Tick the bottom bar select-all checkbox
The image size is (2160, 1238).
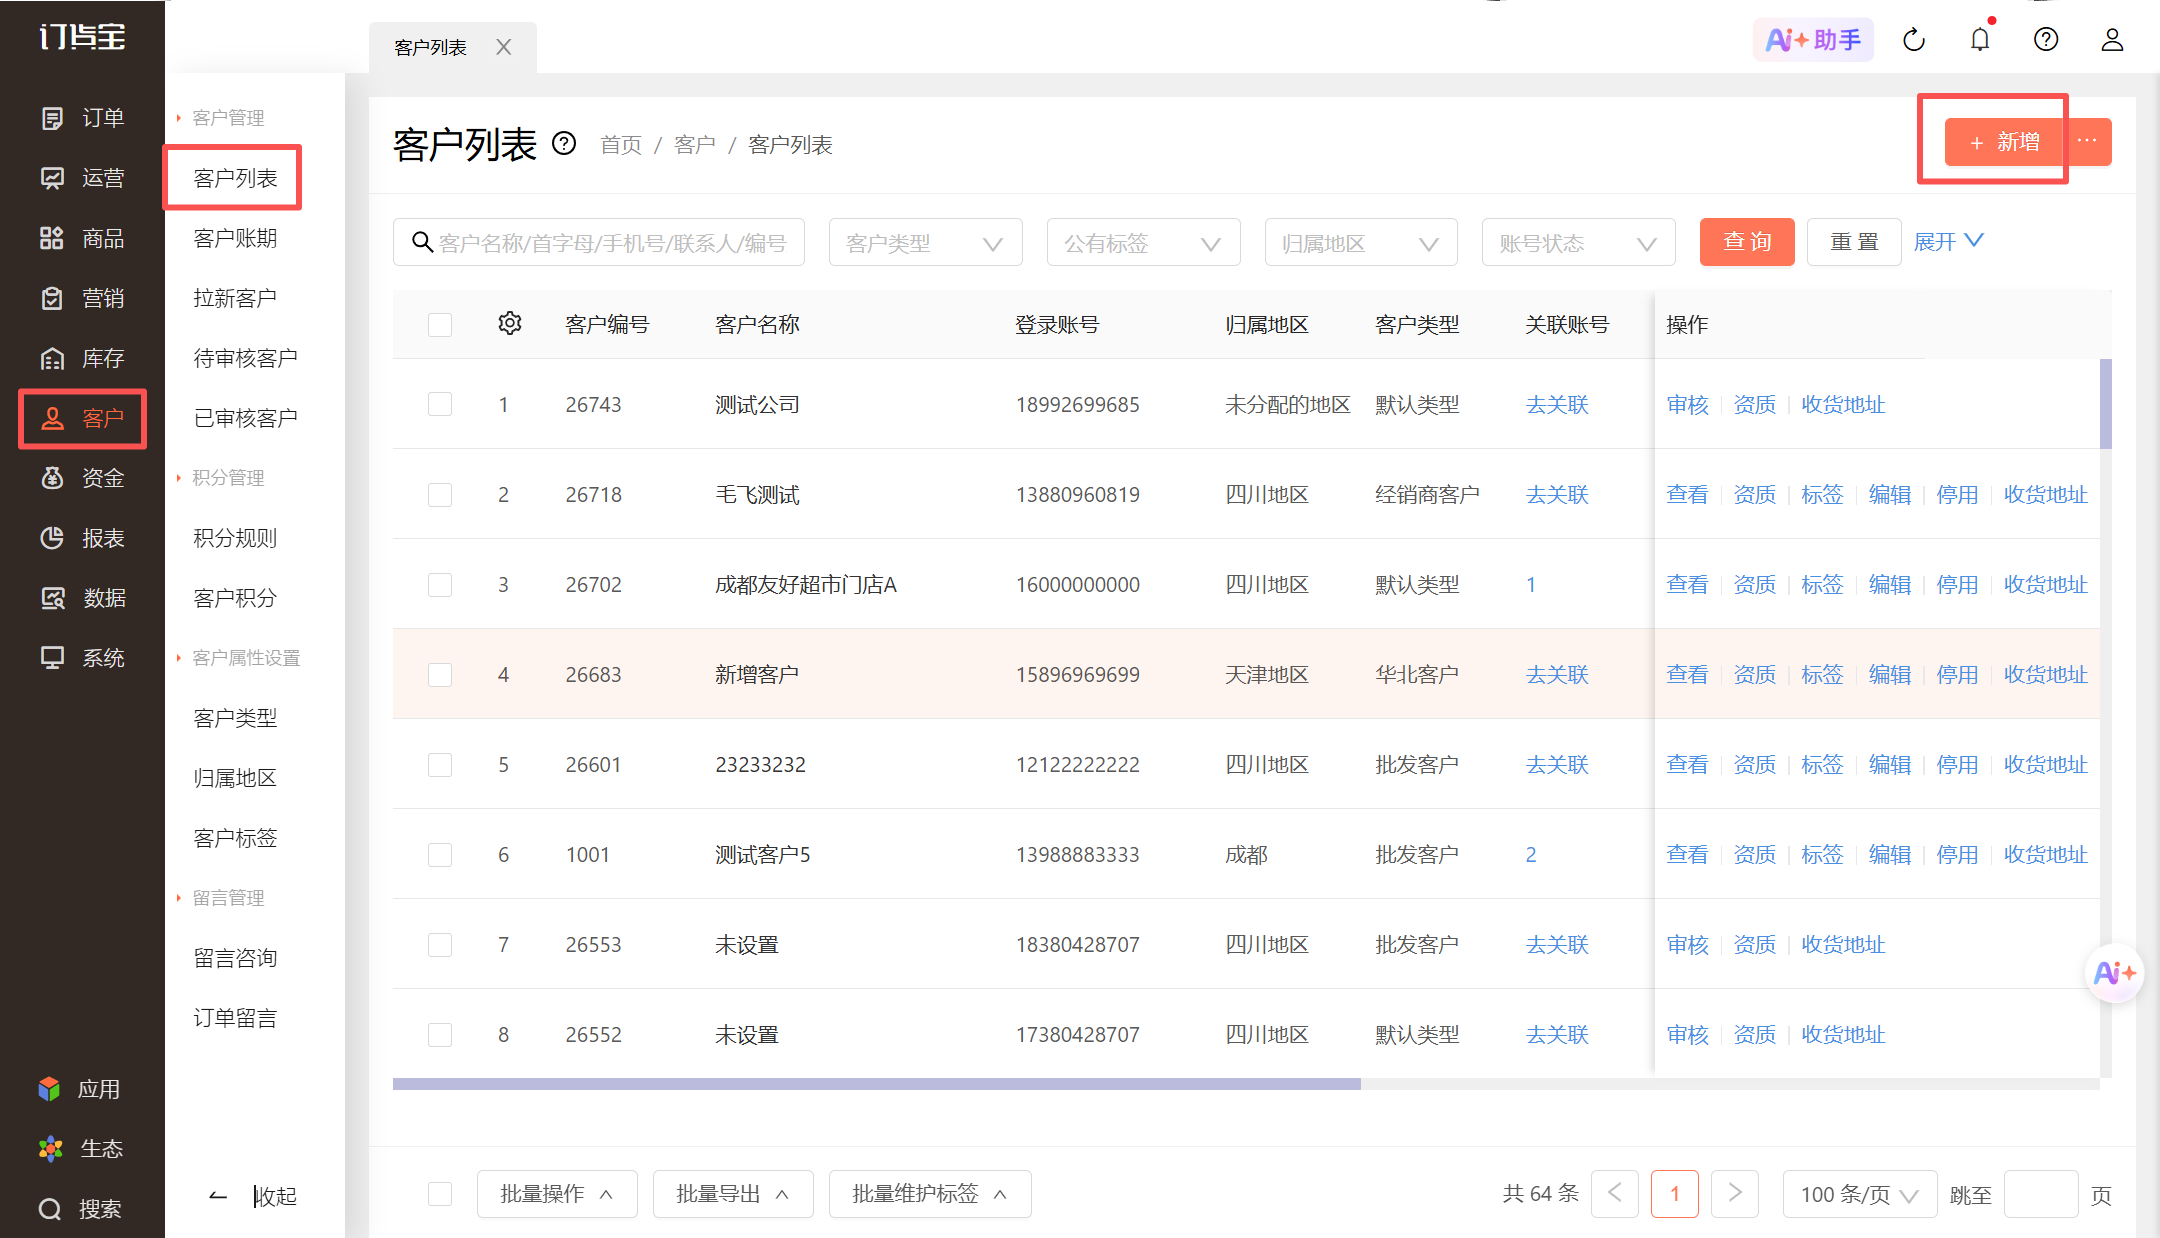[440, 1194]
